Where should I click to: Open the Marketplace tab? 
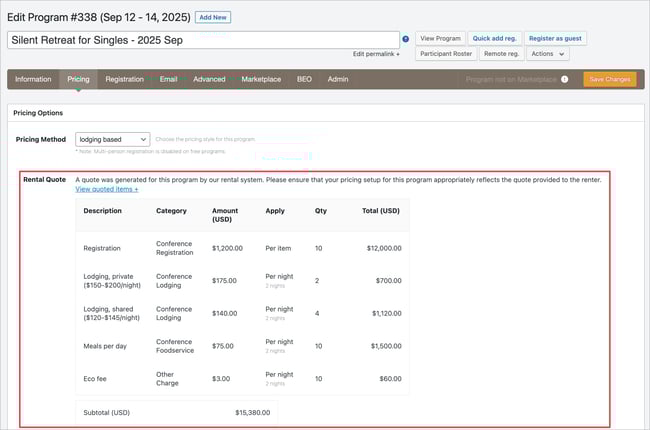pyautogui.click(x=260, y=79)
